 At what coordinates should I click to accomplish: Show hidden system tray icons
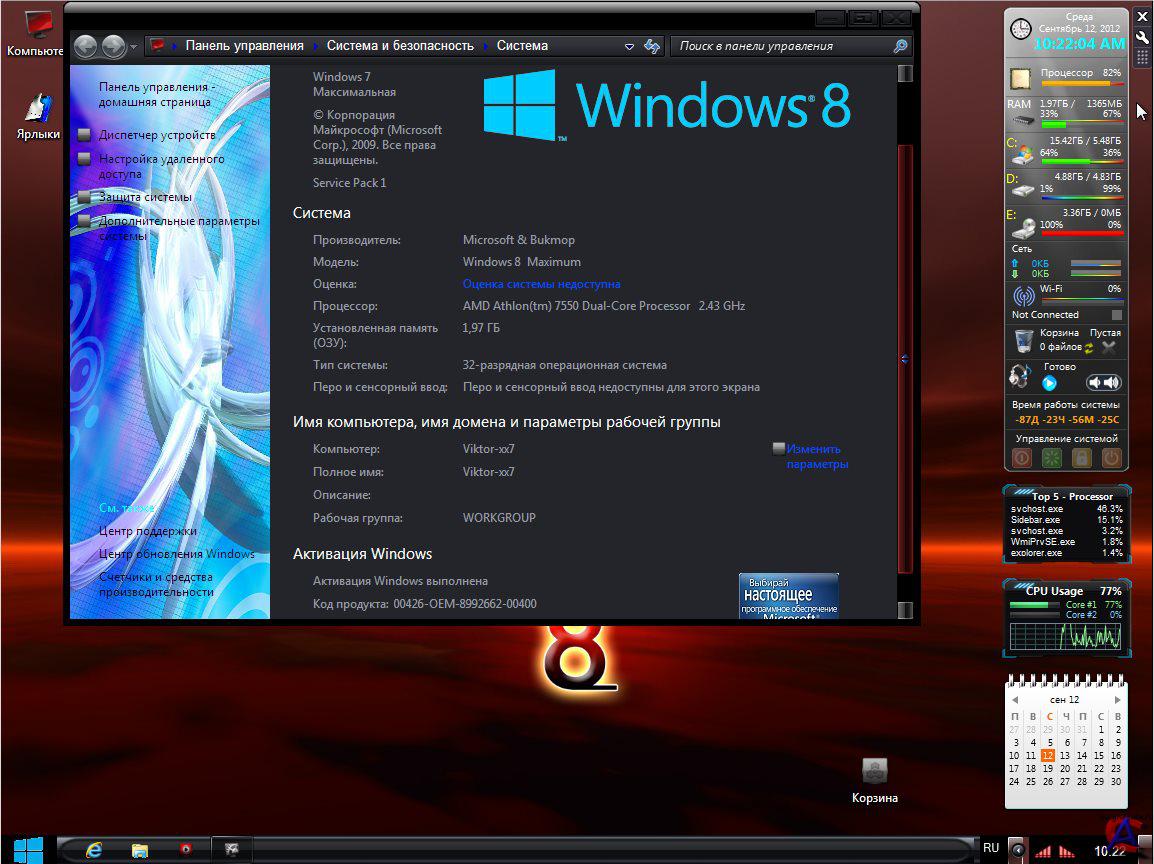(x=1017, y=850)
